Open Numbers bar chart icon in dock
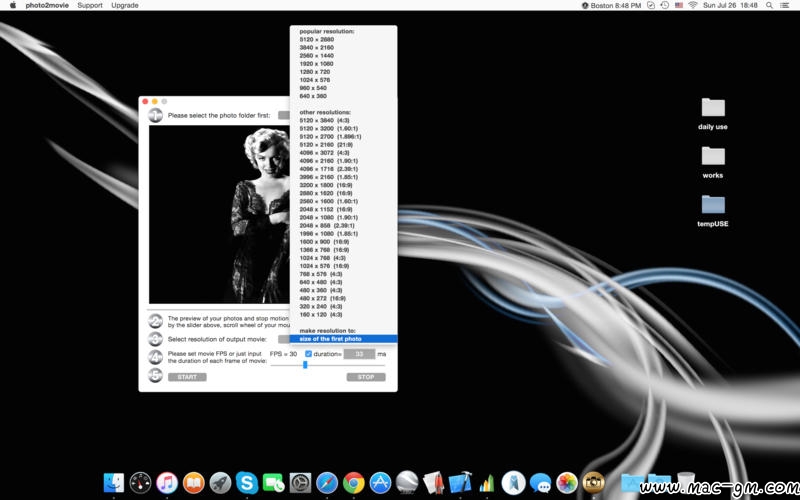Image resolution: width=800 pixels, height=500 pixels. [488, 482]
